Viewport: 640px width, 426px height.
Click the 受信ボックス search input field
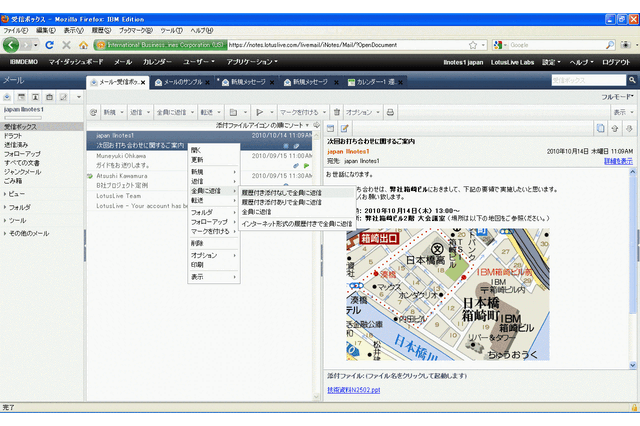(588, 80)
